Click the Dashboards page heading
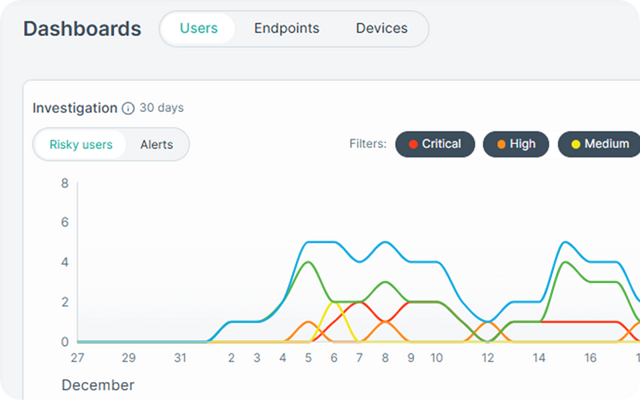The height and width of the screenshot is (400, 640). [x=82, y=29]
